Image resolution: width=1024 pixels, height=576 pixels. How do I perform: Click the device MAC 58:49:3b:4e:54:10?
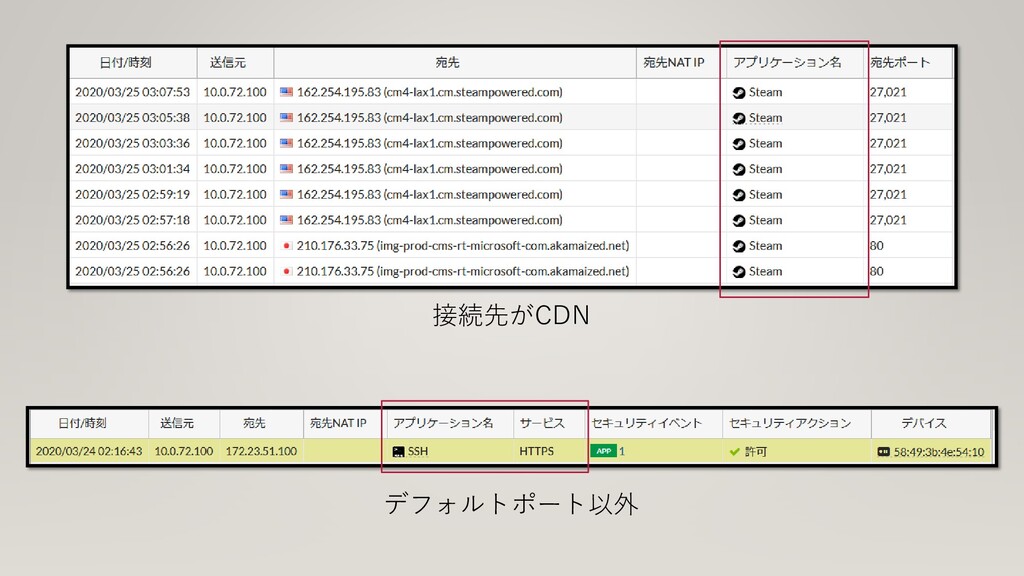tap(938, 451)
